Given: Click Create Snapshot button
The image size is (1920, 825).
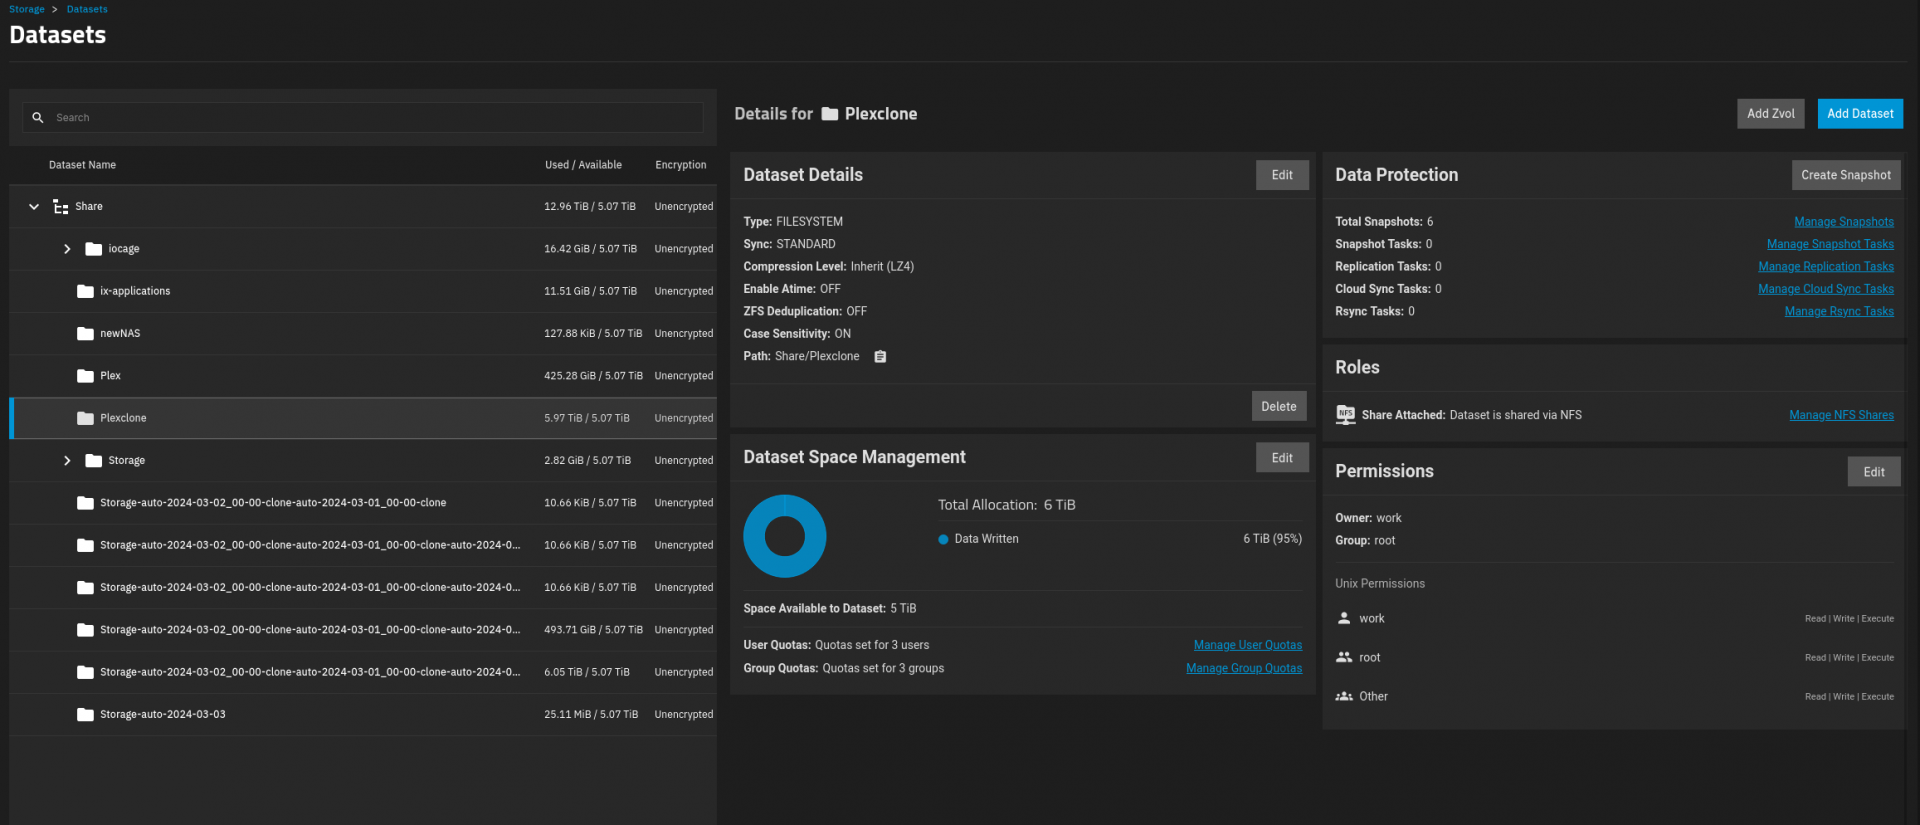Looking at the screenshot, I should click(1846, 175).
